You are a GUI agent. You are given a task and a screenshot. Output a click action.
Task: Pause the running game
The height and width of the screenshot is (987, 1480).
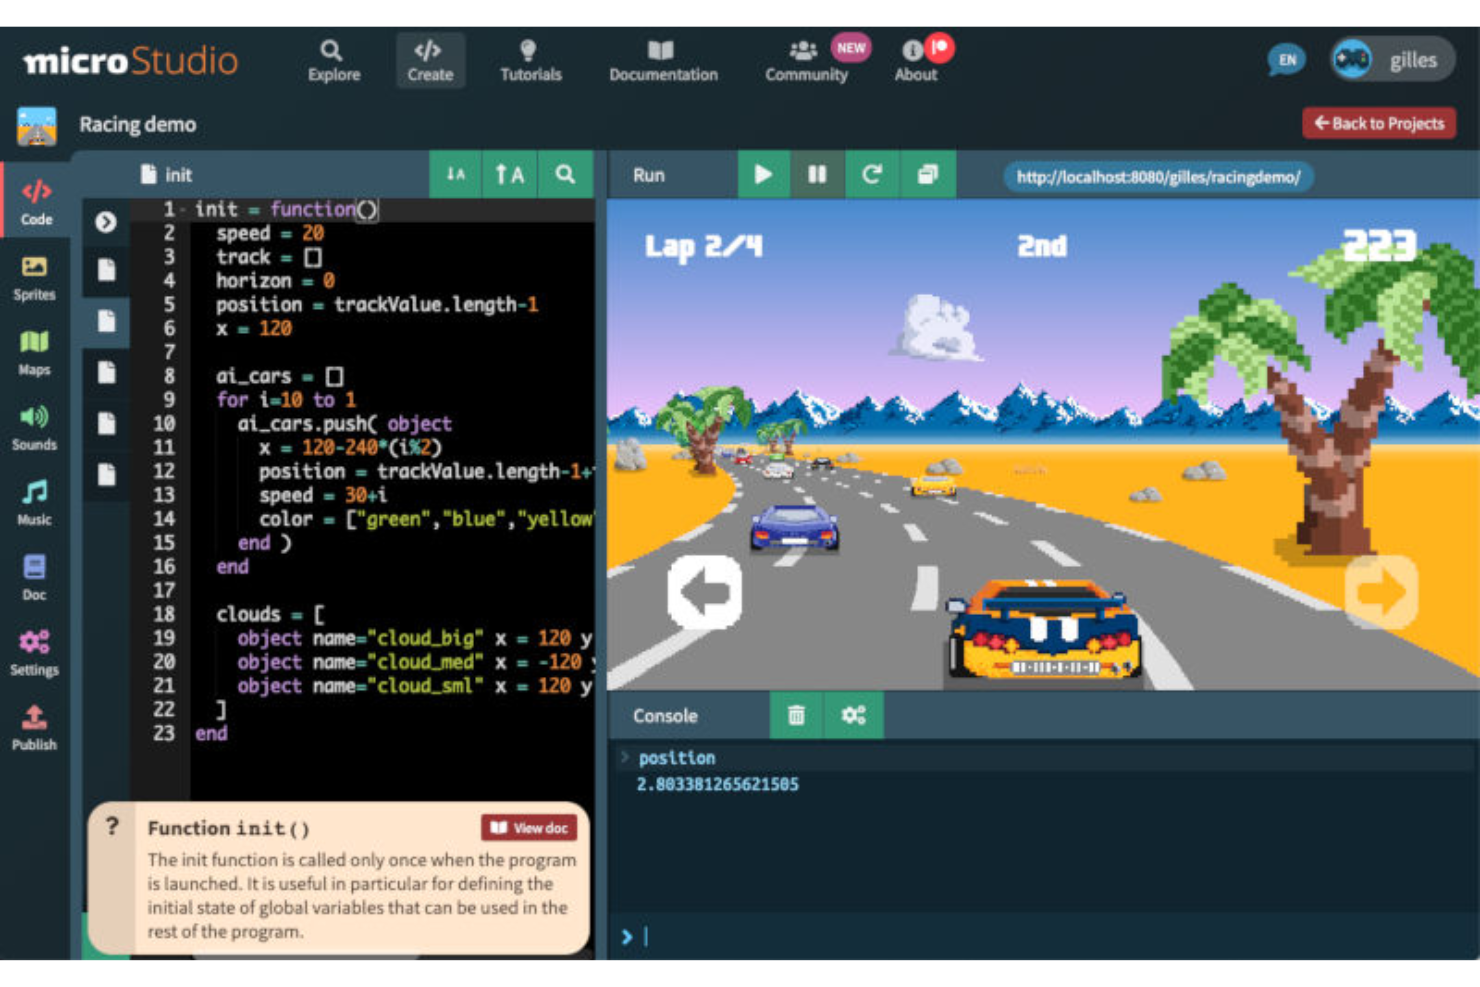(818, 174)
